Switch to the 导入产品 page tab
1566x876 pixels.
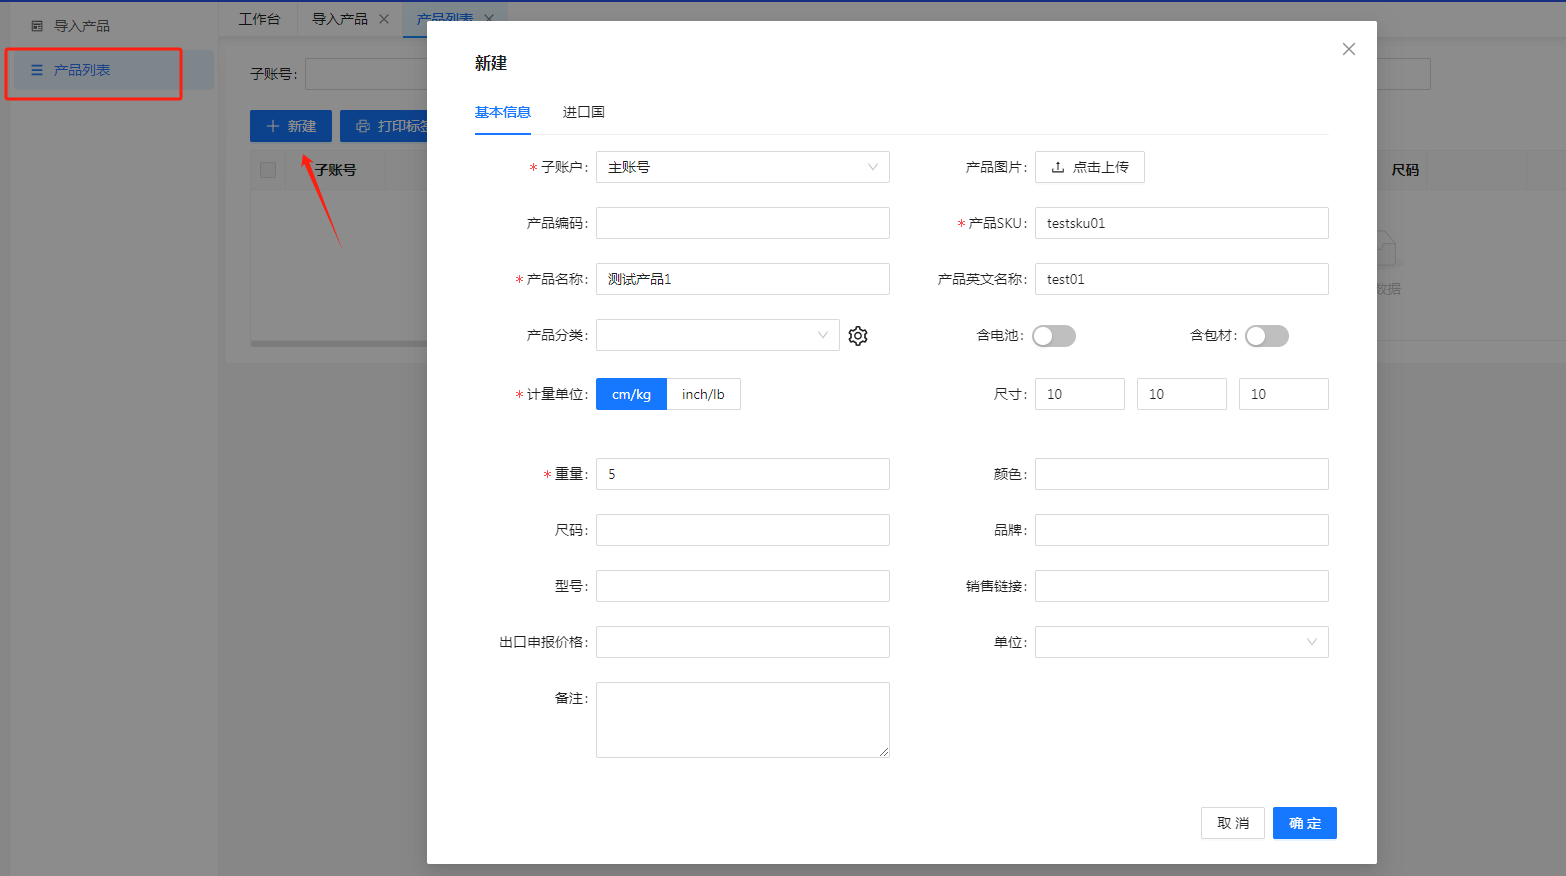[x=340, y=19]
